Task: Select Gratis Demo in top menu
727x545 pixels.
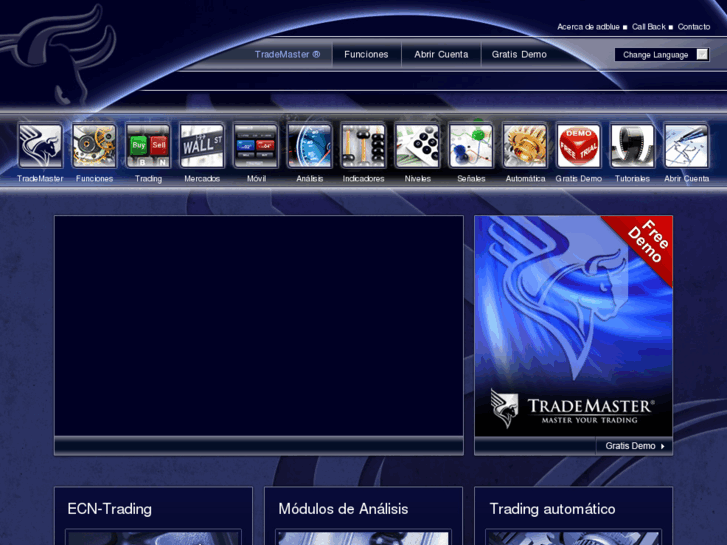Action: 519,54
